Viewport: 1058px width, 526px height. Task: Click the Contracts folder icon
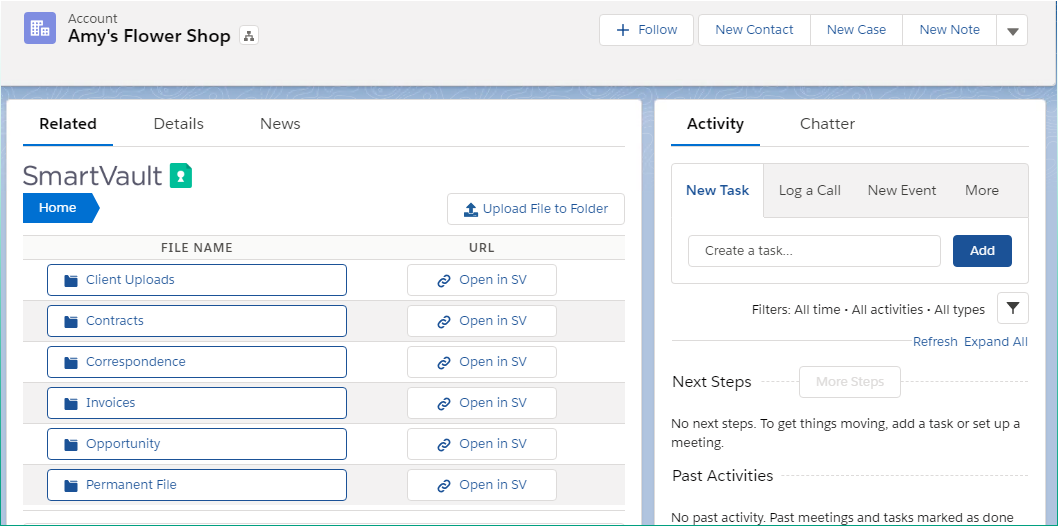pyautogui.click(x=71, y=322)
